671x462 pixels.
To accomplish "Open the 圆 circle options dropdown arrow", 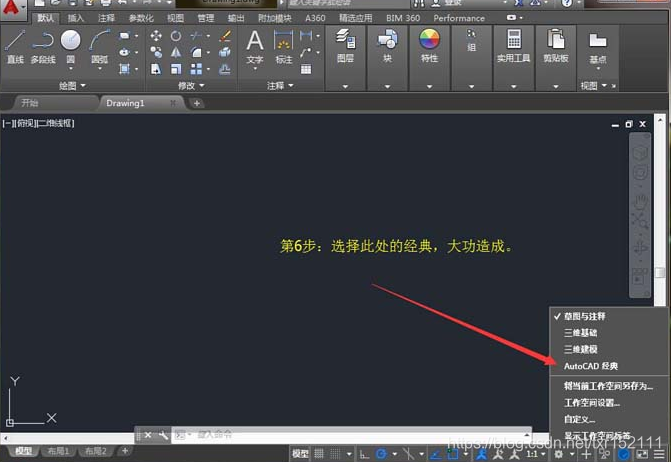I will click(71, 68).
